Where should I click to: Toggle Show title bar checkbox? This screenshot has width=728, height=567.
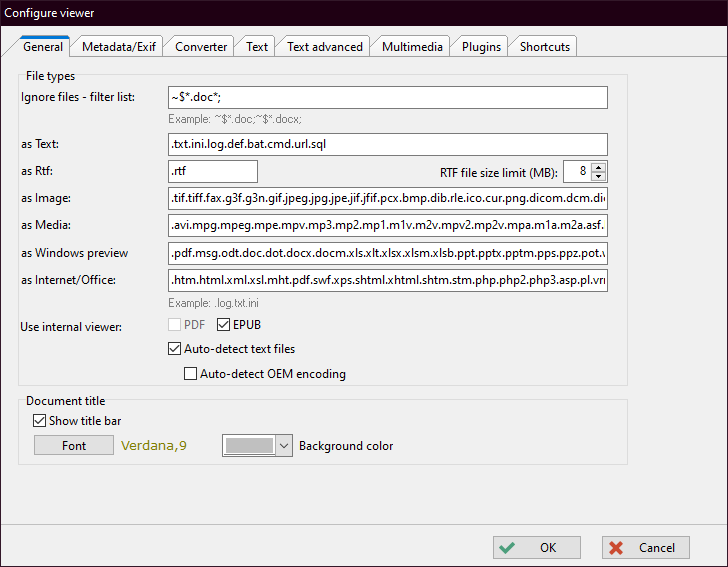click(x=40, y=421)
